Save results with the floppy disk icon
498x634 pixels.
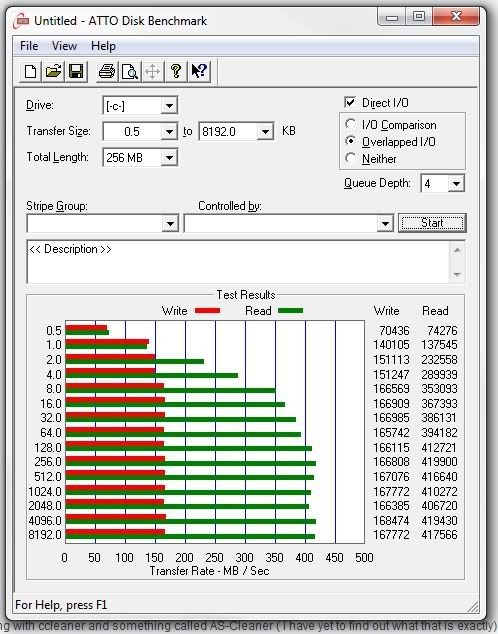tap(76, 72)
